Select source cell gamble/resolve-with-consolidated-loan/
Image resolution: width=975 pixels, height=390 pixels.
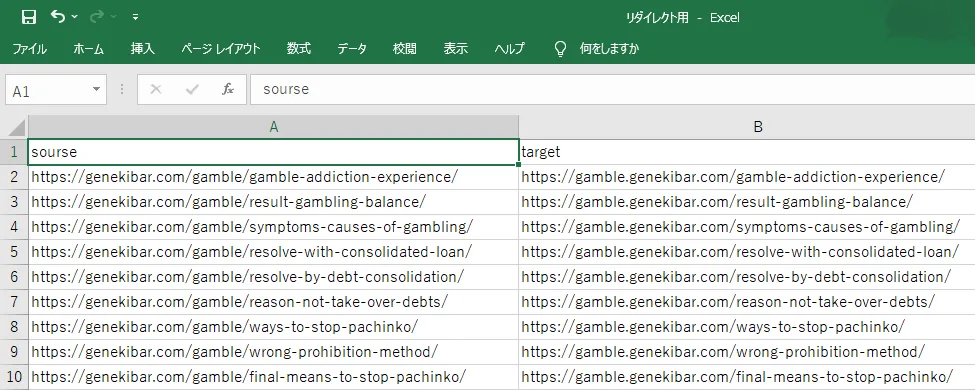(273, 252)
